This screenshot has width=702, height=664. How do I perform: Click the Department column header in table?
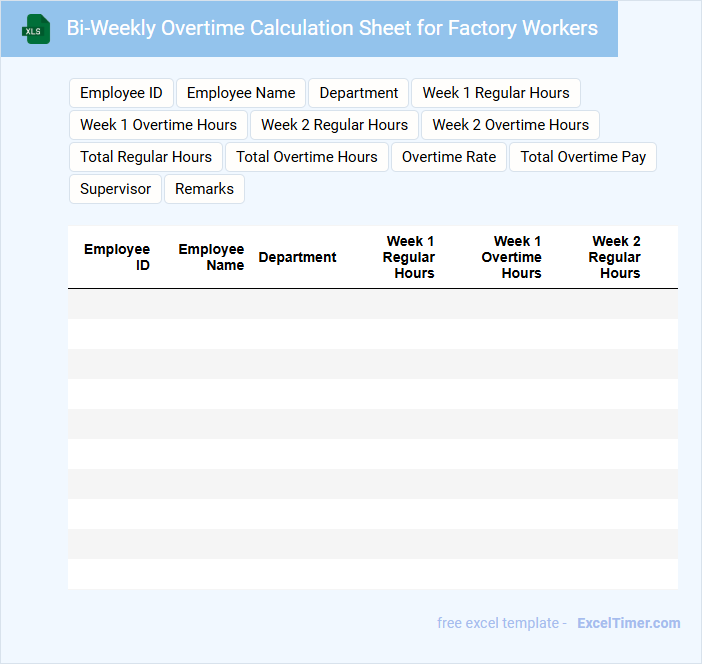pos(297,257)
